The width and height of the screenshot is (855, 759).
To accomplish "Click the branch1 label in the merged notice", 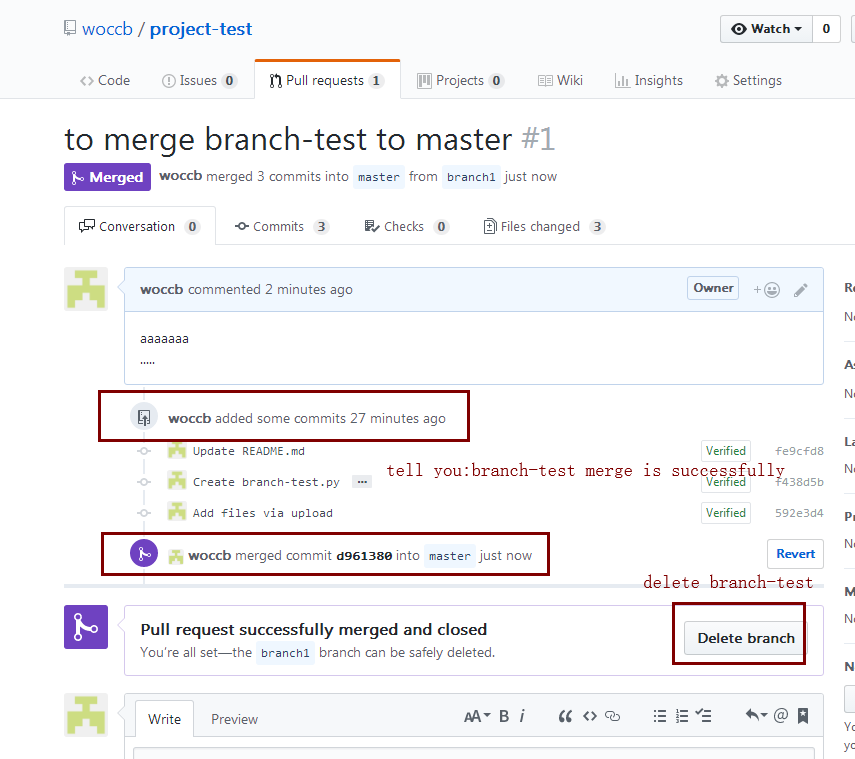I will point(285,653).
